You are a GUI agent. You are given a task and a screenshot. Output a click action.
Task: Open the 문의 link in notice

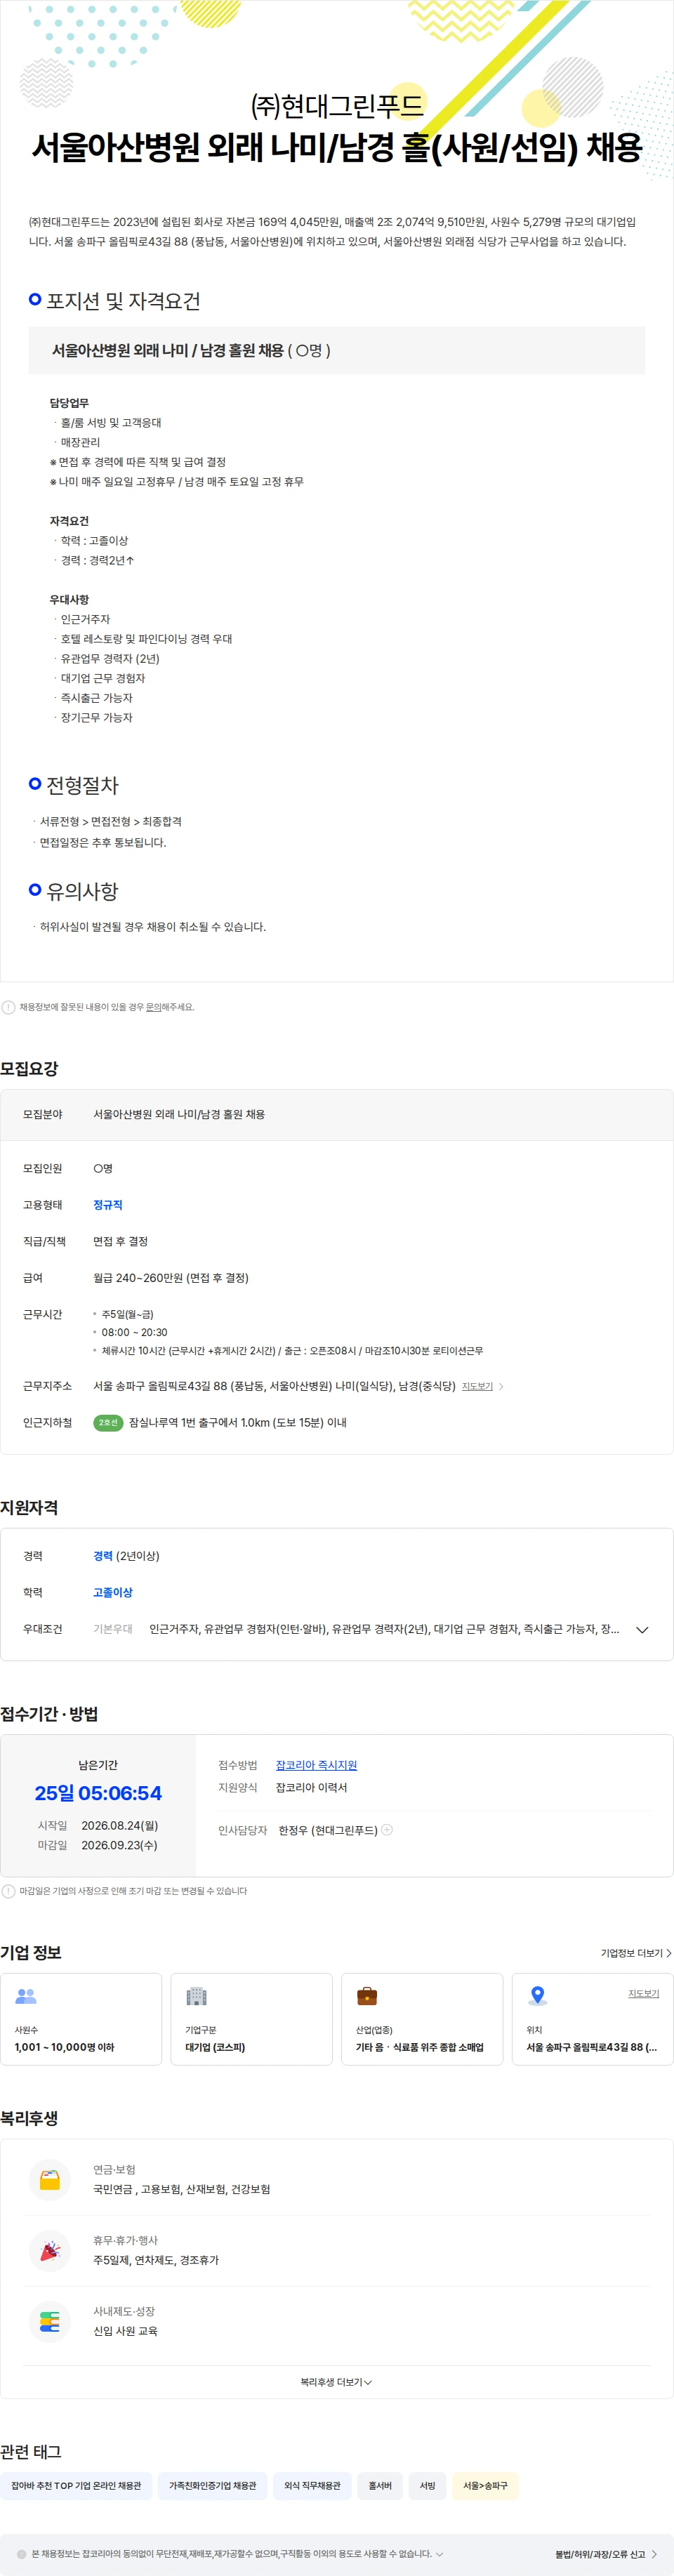click(x=153, y=1007)
